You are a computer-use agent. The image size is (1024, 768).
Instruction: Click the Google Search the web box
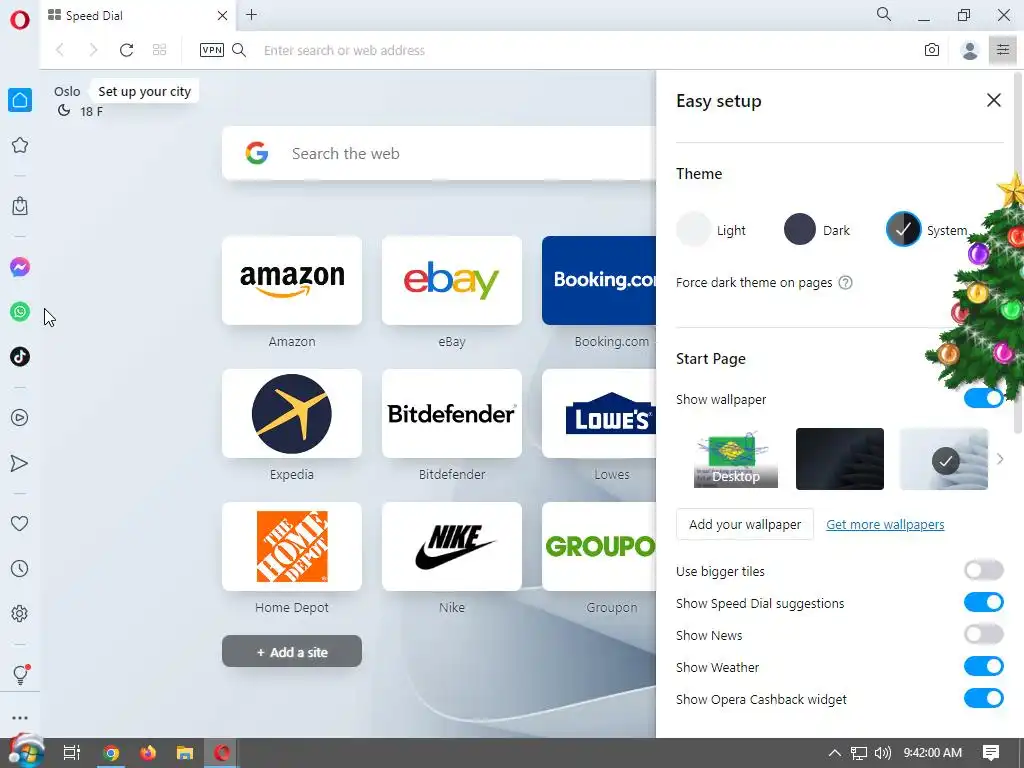[x=439, y=153]
